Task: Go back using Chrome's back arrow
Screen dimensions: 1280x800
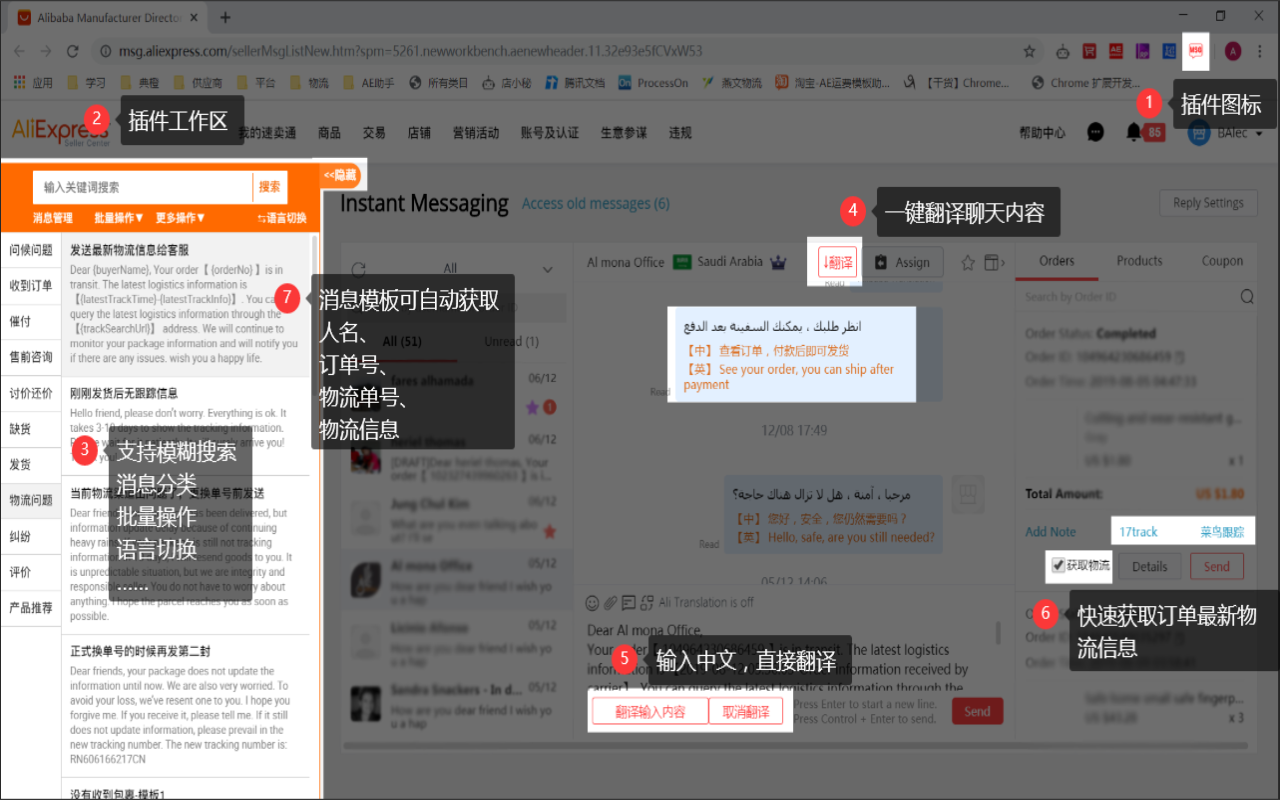Action: pos(19,51)
